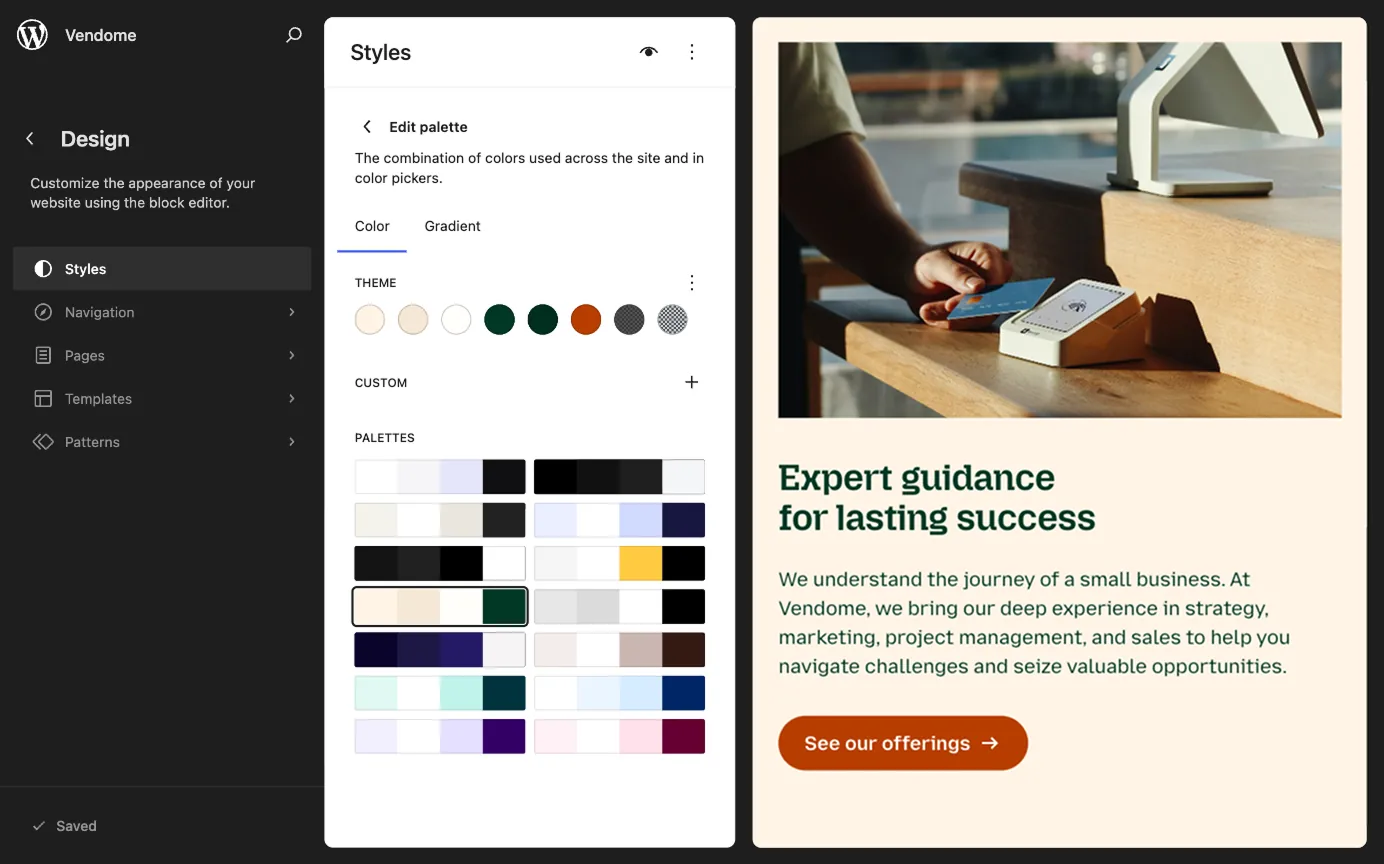1384x864 pixels.
Task: Open the search icon beside Vendome
Action: click(x=294, y=34)
